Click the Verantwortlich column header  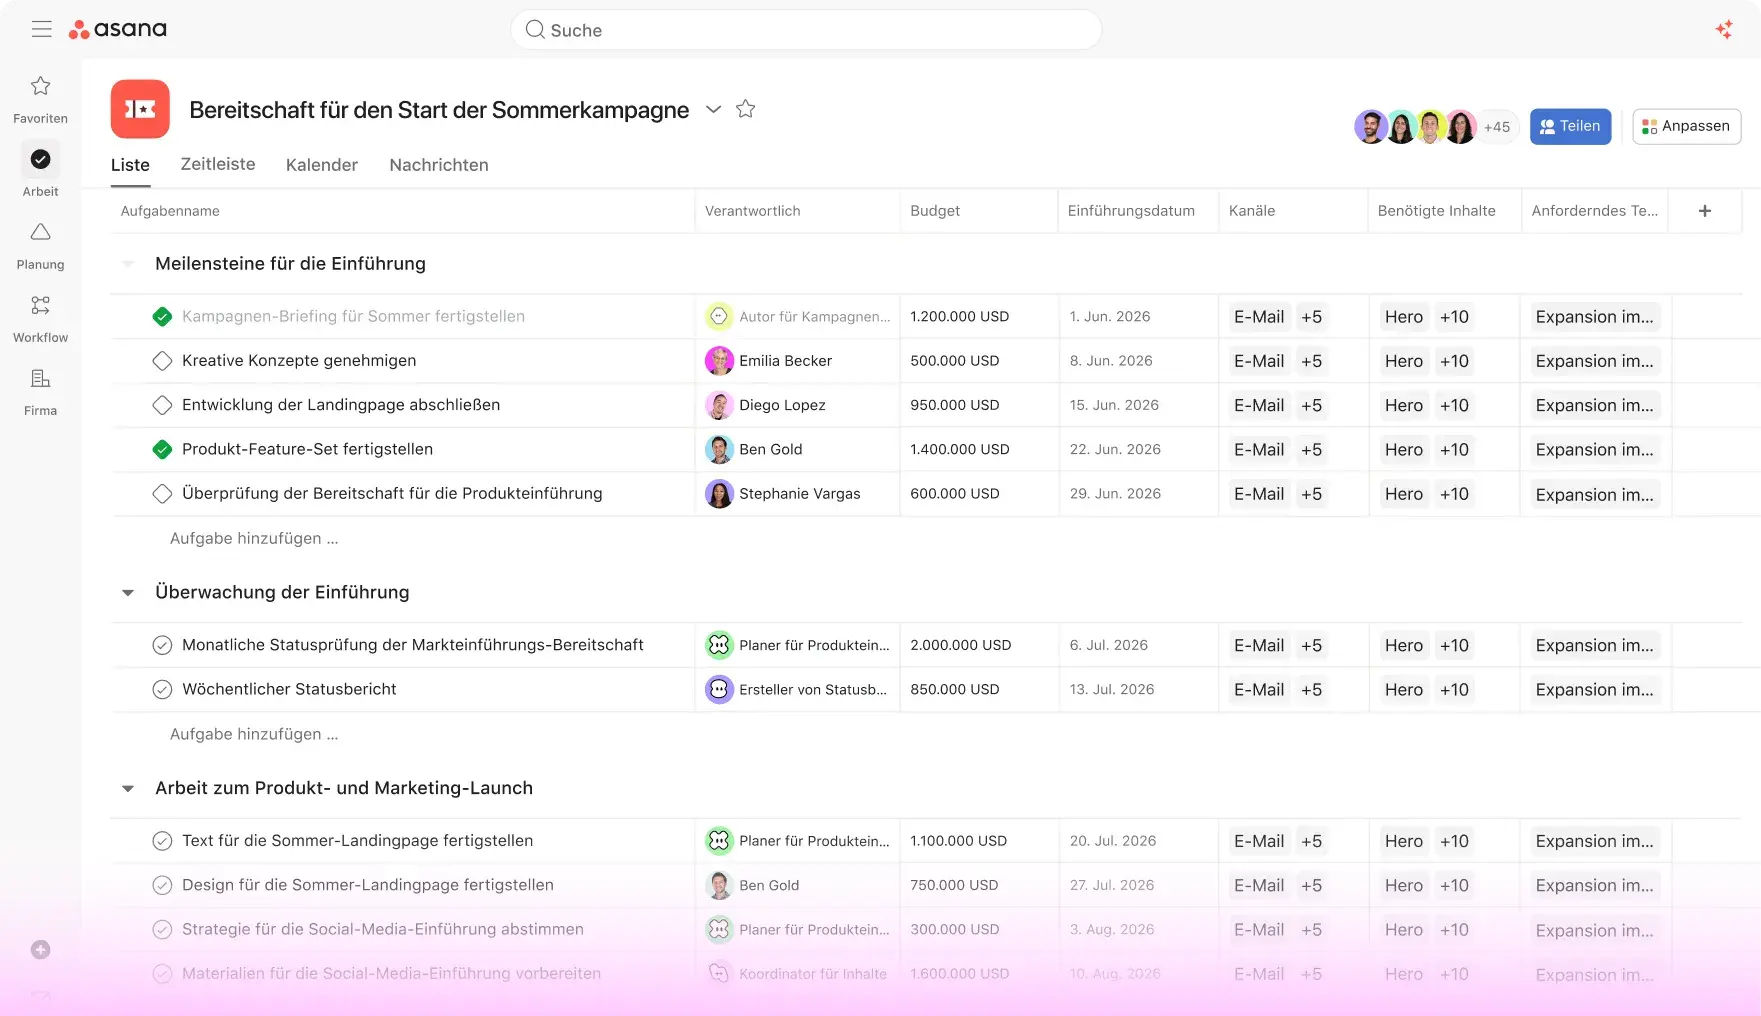[x=797, y=211]
